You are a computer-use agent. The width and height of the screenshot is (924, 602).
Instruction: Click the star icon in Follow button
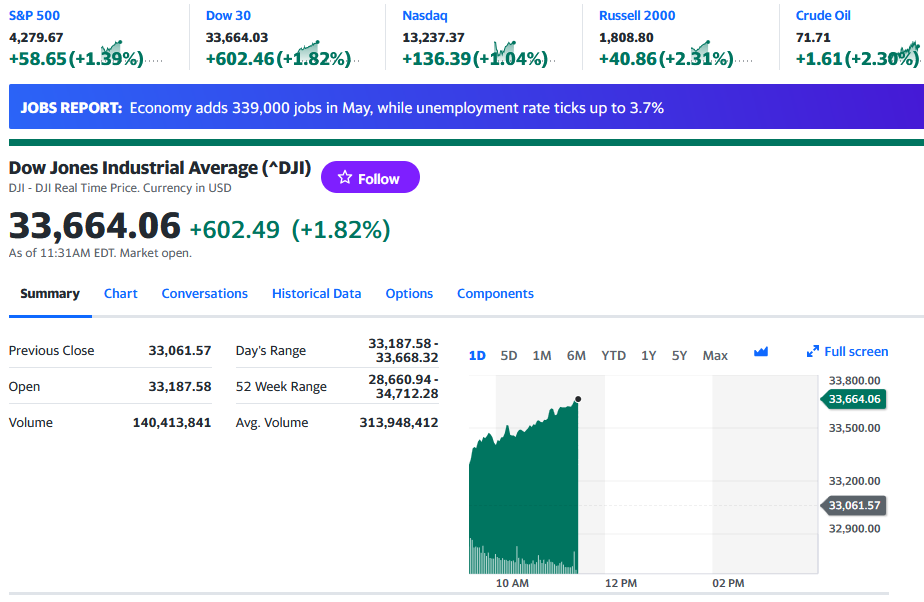tap(345, 177)
